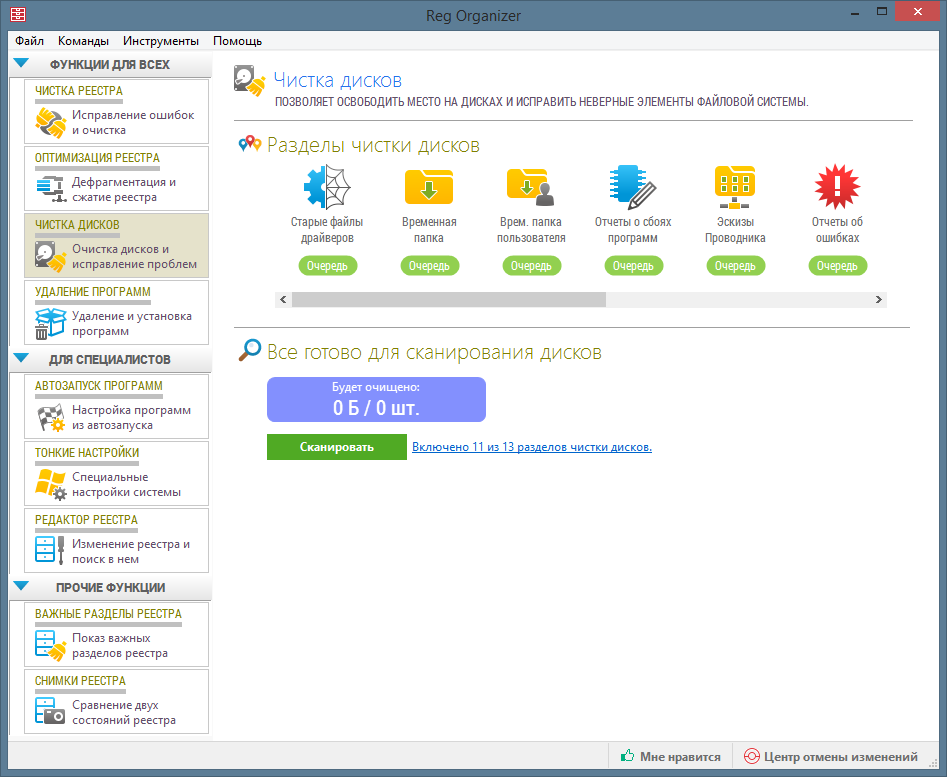
Task: Select the Отчеты об ошибках red alert icon
Action: (x=837, y=187)
